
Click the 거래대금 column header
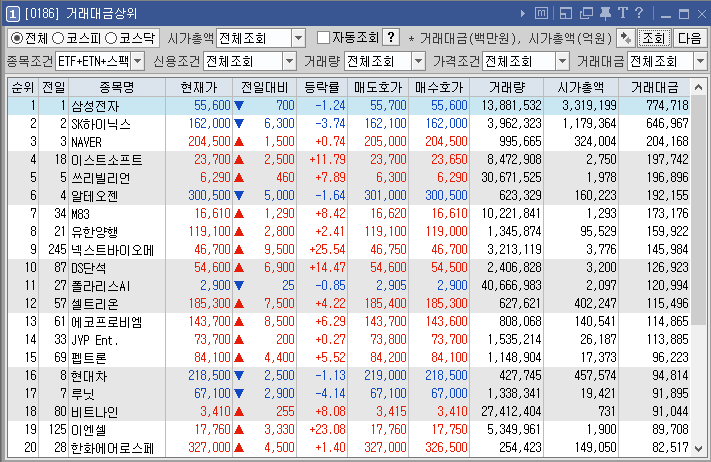654,87
